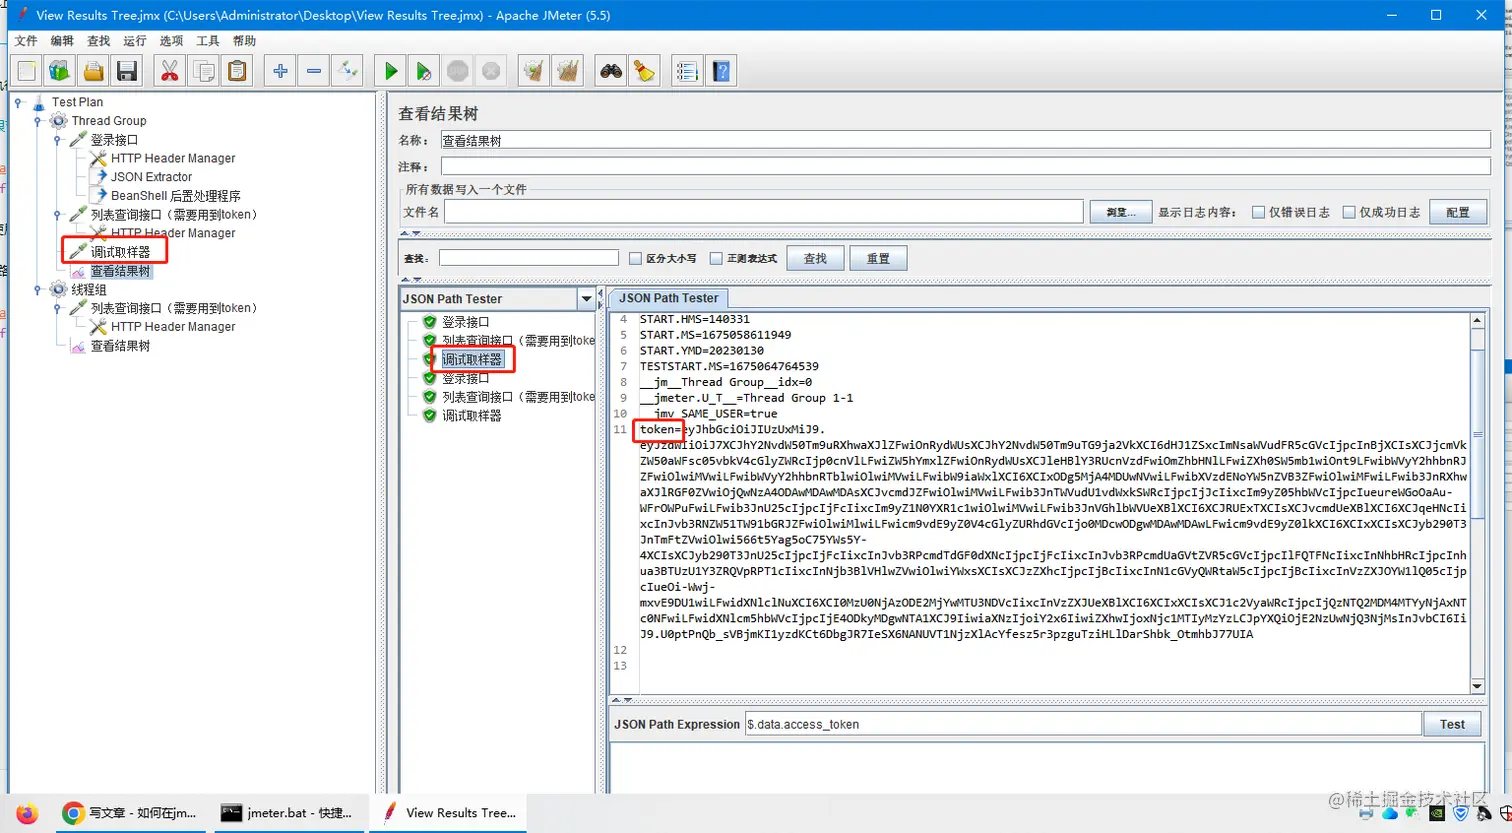
Task: Select 查看结果树 under 线程组
Action: pyautogui.click(x=120, y=346)
